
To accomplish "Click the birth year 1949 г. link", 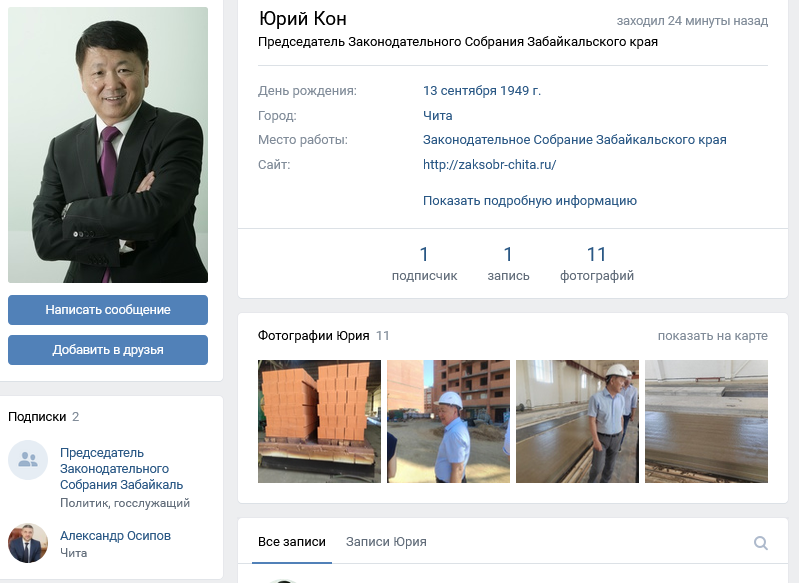I will [520, 91].
